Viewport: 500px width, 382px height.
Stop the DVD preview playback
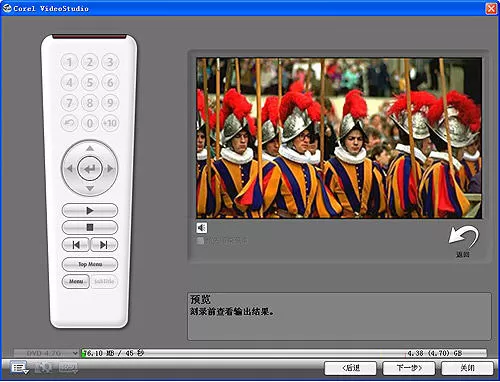90,227
